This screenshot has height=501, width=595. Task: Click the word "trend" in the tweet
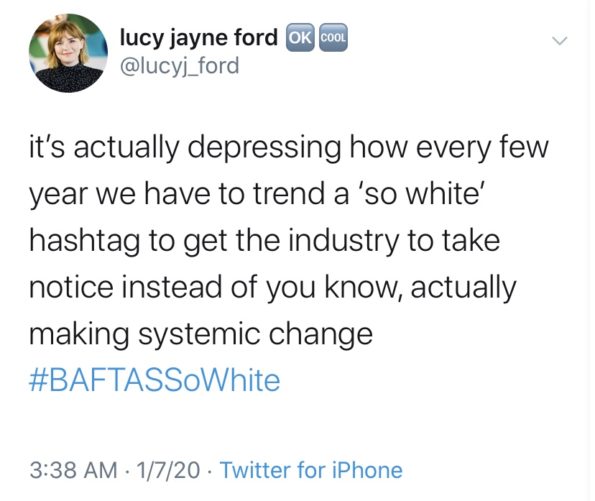pyautogui.click(x=290, y=194)
